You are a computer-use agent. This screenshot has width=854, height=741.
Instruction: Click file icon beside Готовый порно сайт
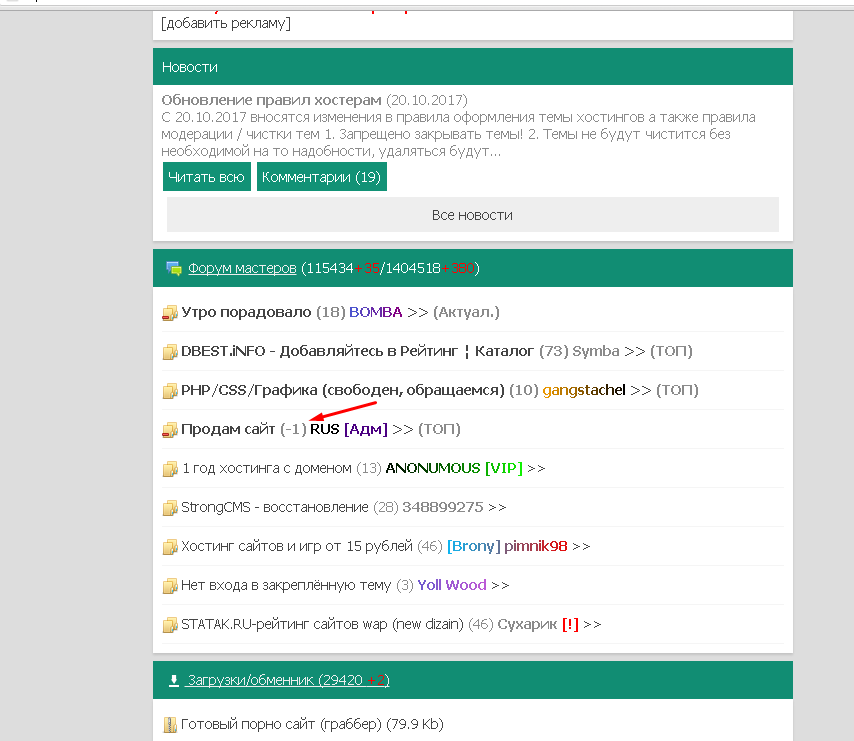(x=169, y=724)
